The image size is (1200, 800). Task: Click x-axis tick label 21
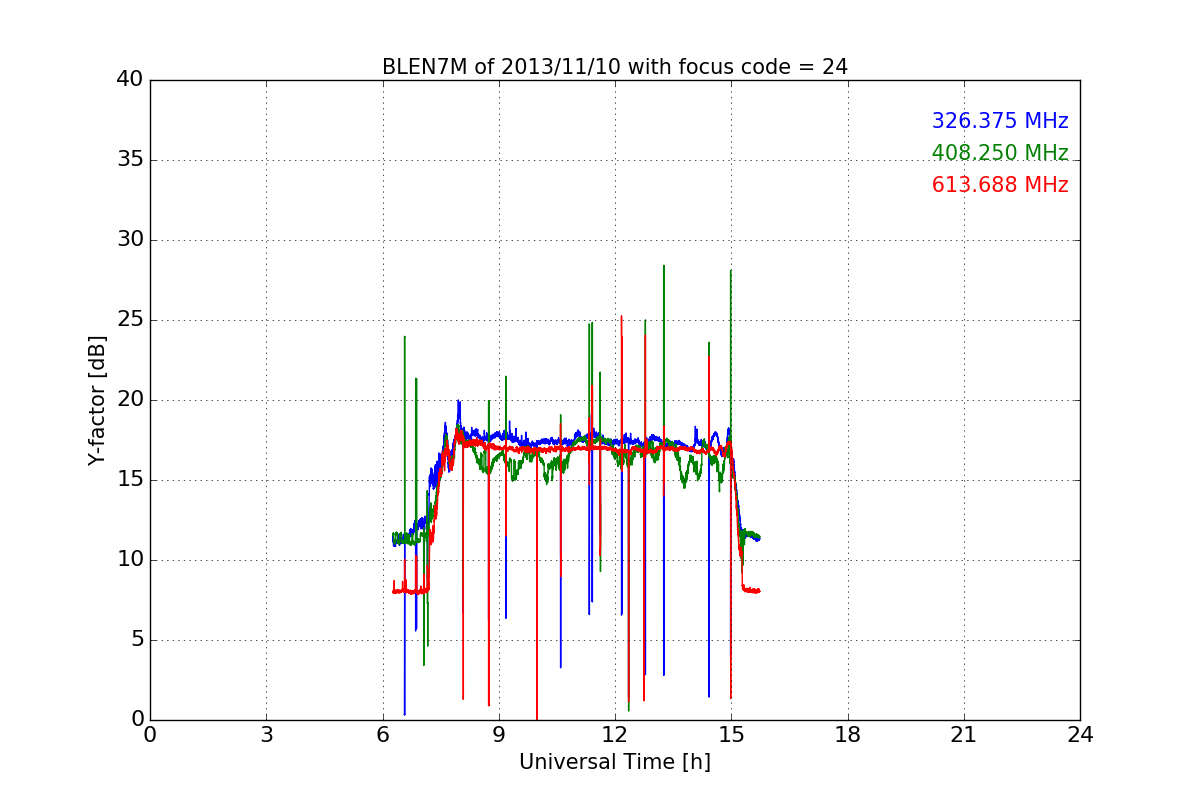pos(964,734)
